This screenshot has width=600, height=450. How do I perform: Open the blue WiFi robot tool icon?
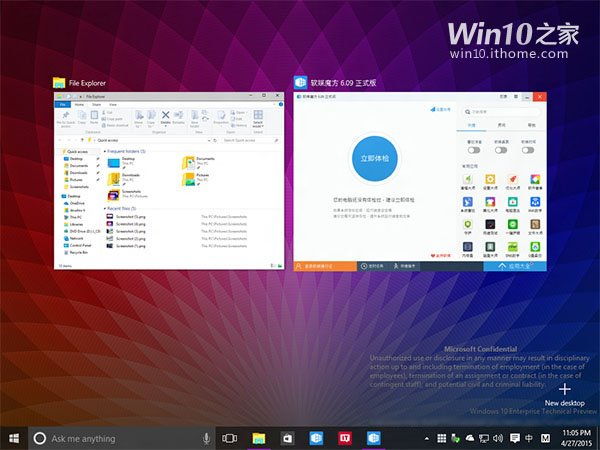(535, 202)
